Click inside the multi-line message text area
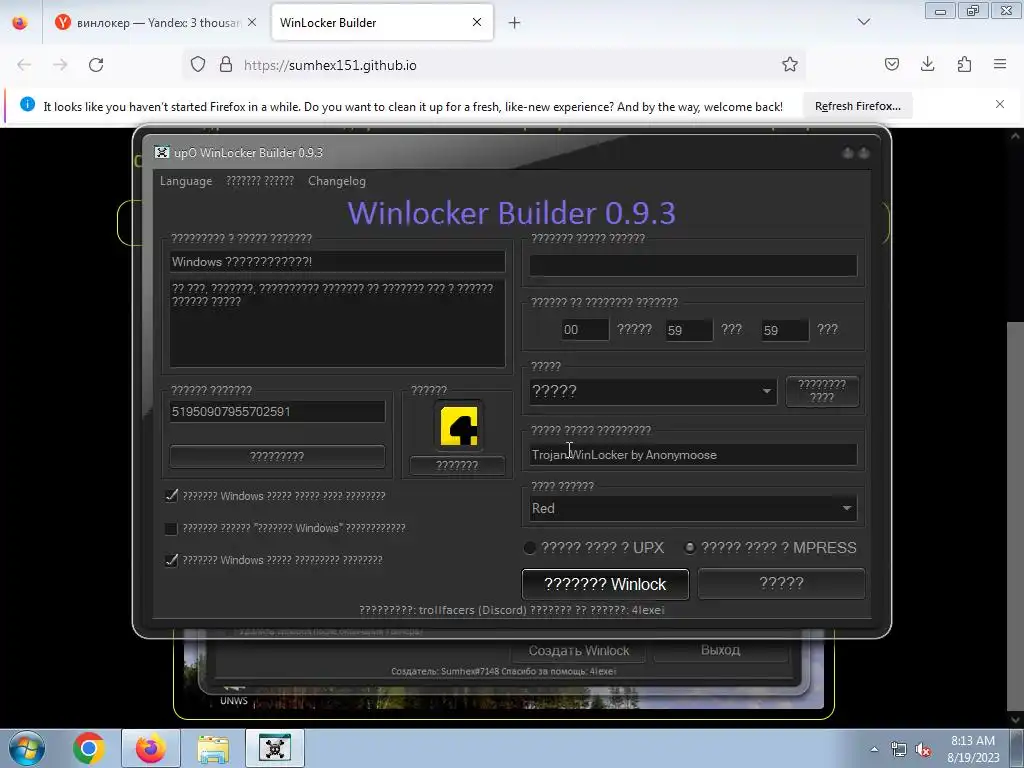The height and width of the screenshot is (768, 1024). pyautogui.click(x=337, y=323)
